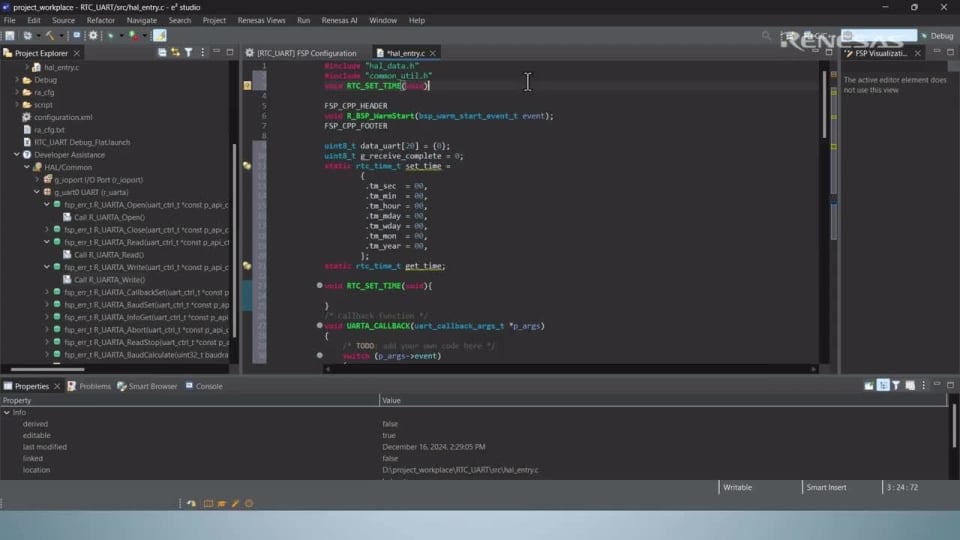960x540 pixels.
Task: Close the Properties view tab
Action: pos(57,386)
